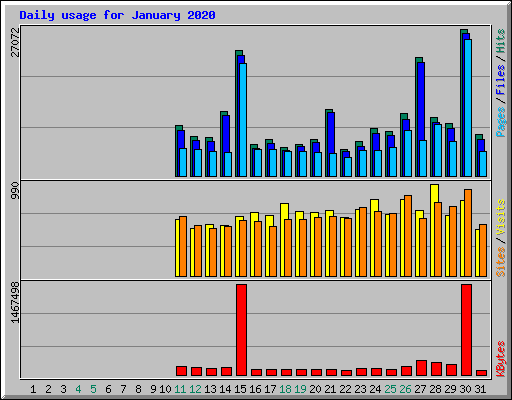Click the 27072 axis maximum value
Image resolution: width=512 pixels, height=400 pixels.
(x=15, y=42)
